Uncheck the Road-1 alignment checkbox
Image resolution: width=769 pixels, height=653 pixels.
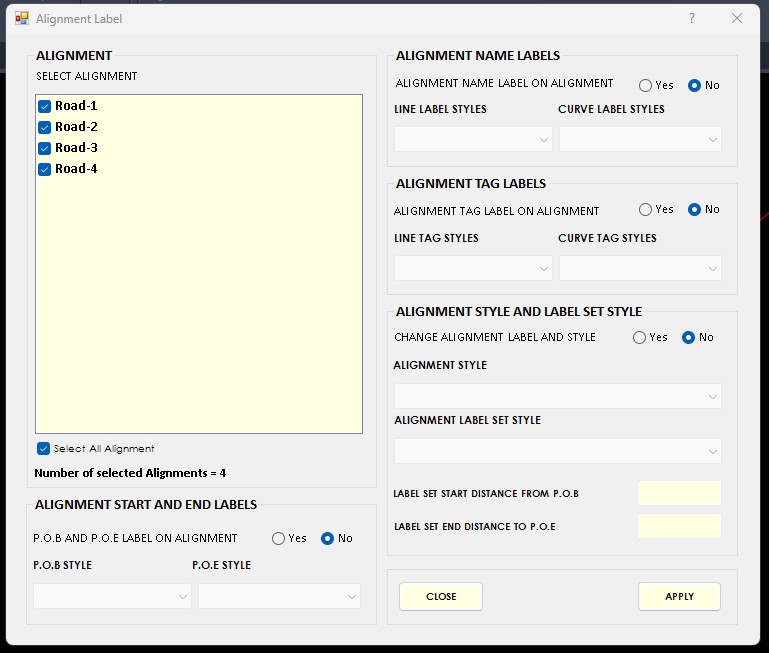click(44, 106)
